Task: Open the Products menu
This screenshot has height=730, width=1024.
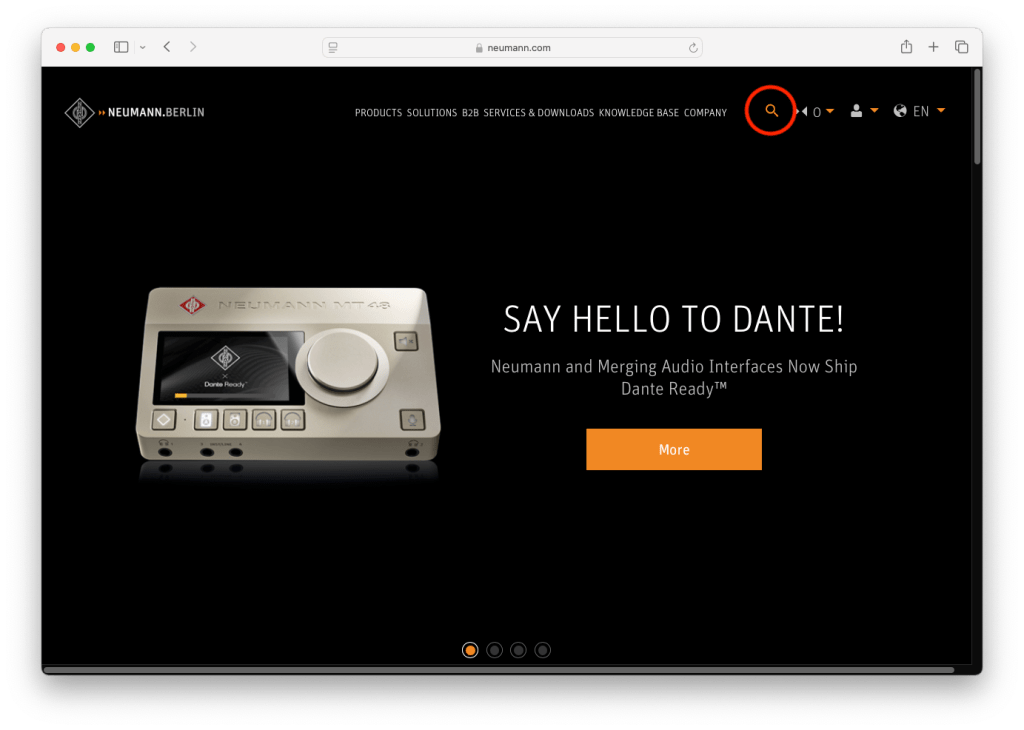Action: (x=378, y=113)
